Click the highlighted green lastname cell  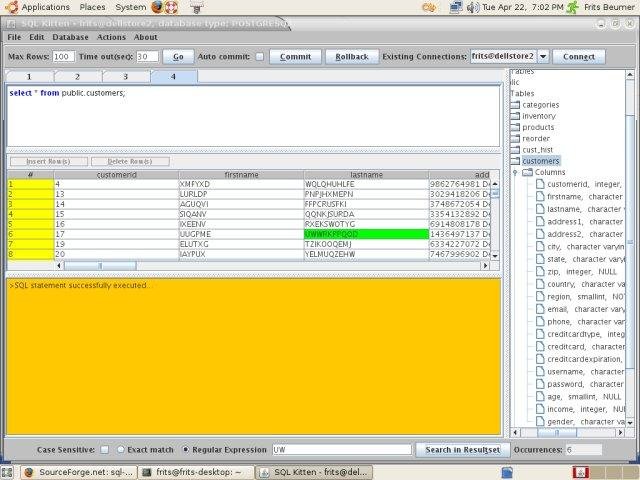tap(365, 233)
